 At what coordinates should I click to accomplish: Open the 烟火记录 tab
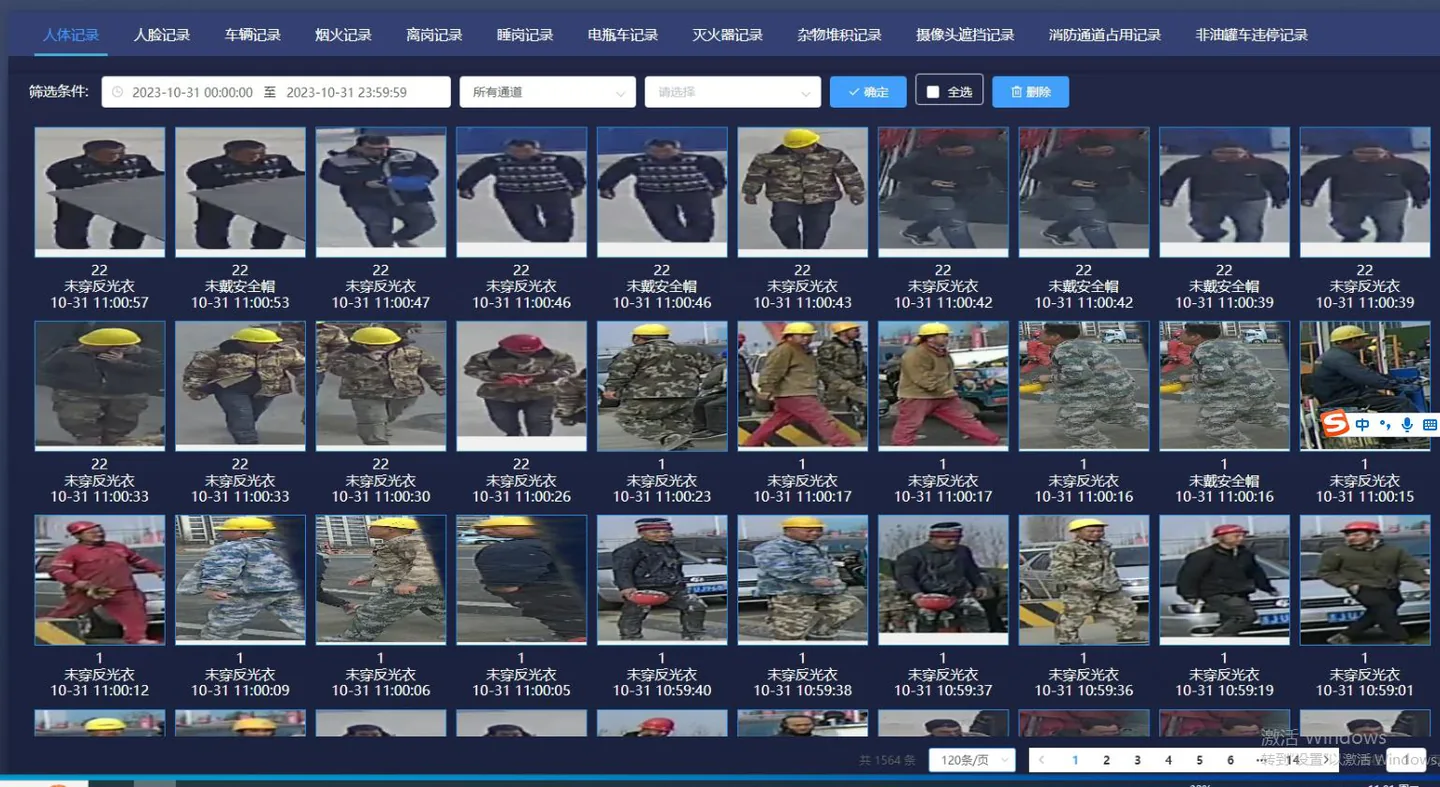point(343,35)
